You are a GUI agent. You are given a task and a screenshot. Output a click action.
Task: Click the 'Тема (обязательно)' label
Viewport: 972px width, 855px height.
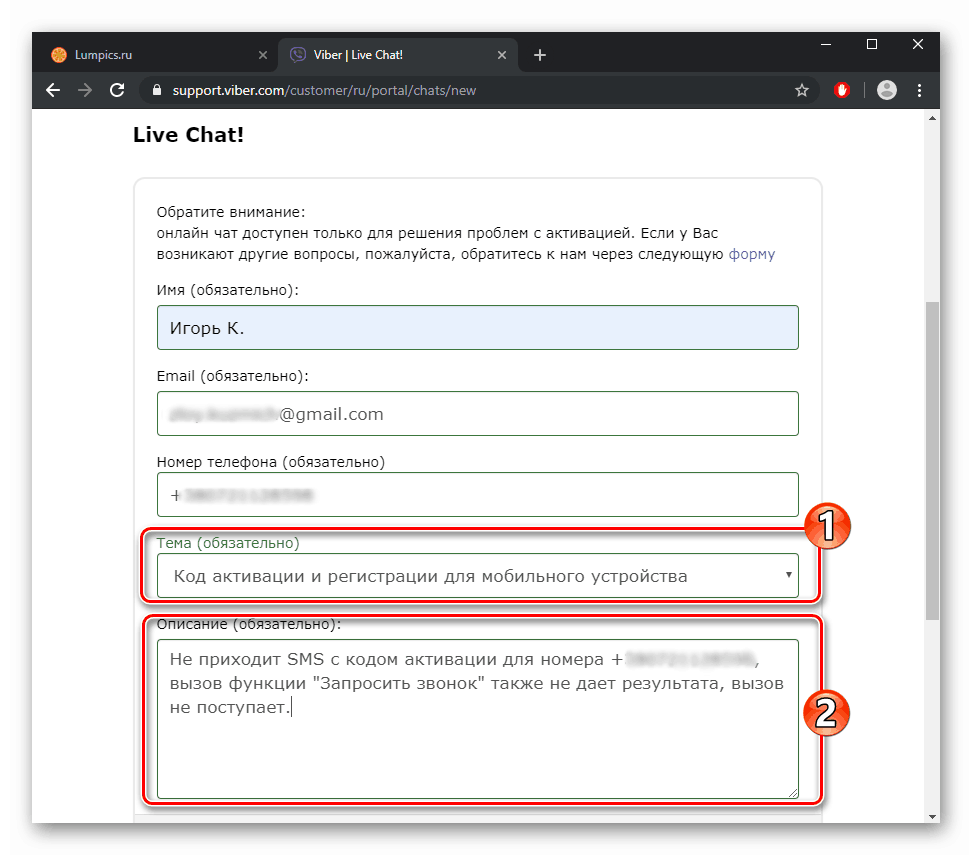(x=228, y=543)
